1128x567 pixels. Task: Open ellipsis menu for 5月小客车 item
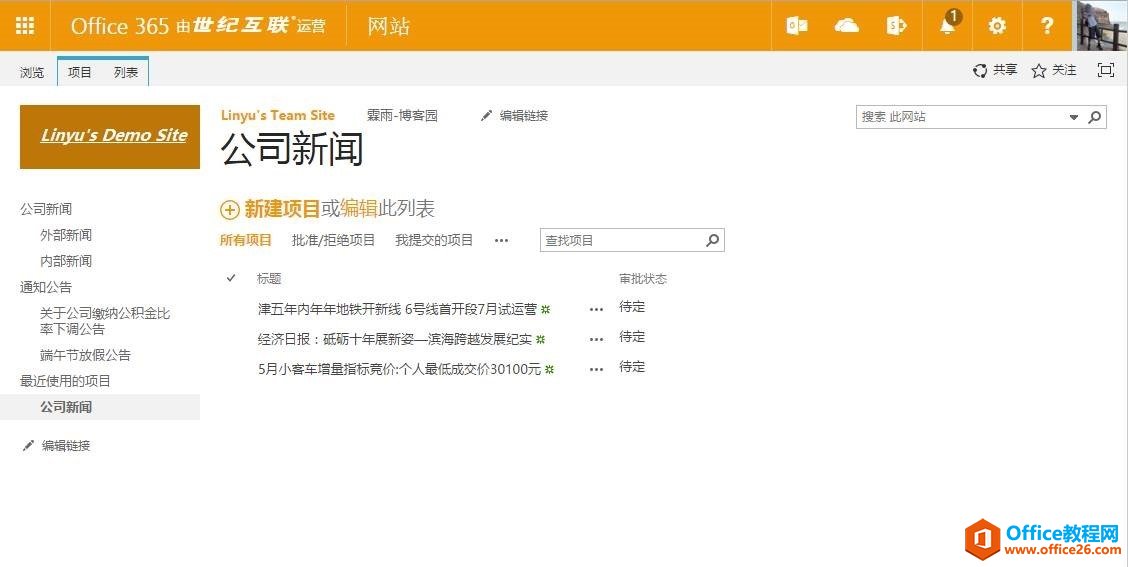click(x=596, y=370)
